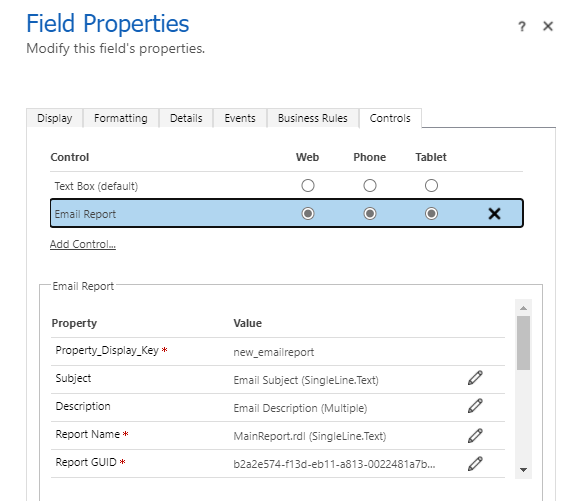Open the Business Rules tab
This screenshot has height=501, width=582.
313,118
